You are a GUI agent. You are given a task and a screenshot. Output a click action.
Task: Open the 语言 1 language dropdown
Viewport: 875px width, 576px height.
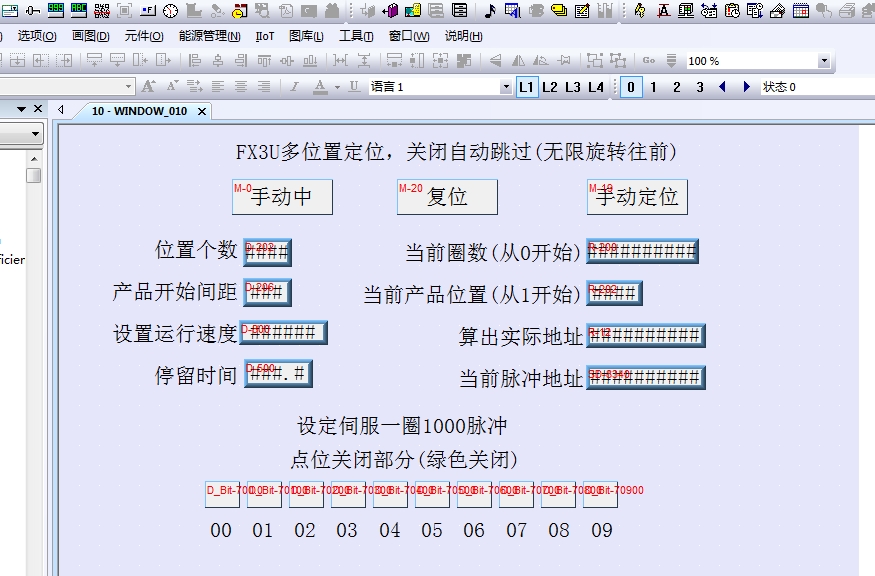point(506,87)
